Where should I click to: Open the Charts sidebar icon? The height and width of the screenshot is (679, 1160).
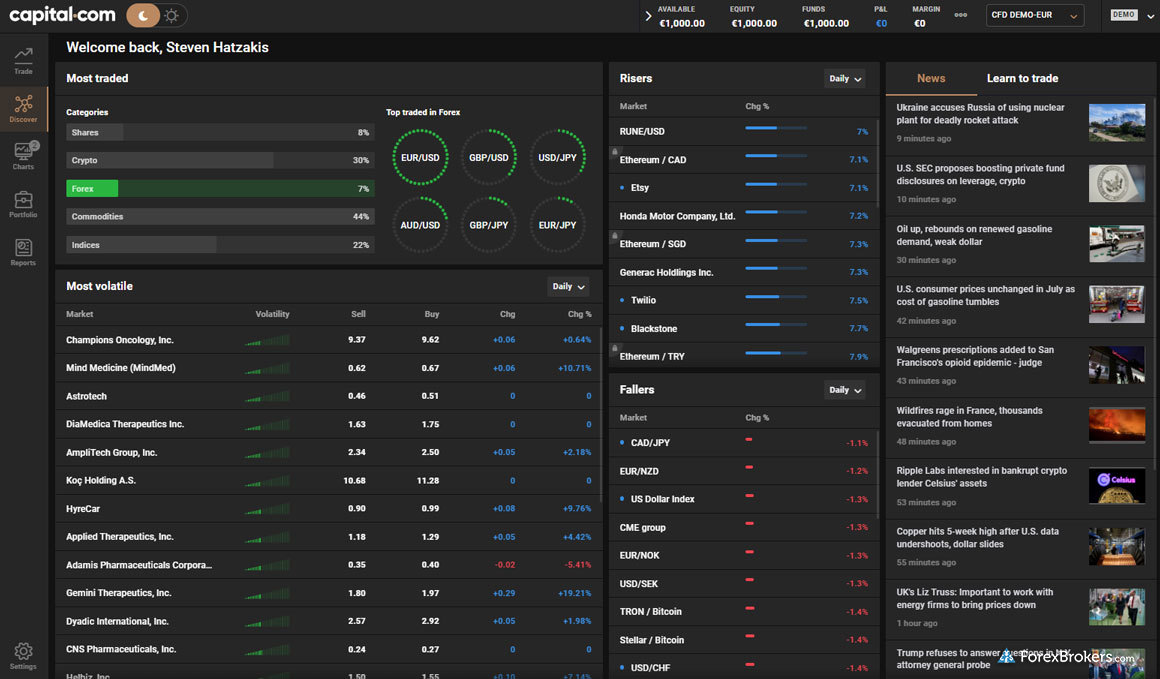tap(23, 155)
